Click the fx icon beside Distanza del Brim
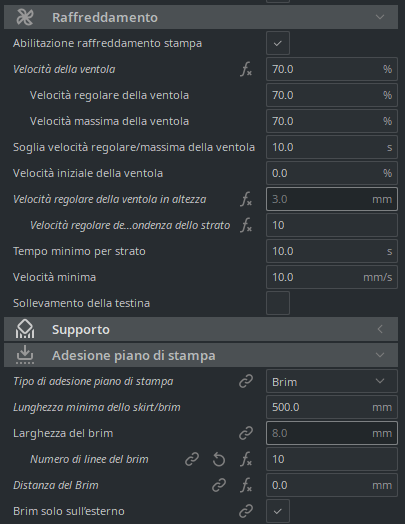This screenshot has height=524, width=405. (x=246, y=485)
